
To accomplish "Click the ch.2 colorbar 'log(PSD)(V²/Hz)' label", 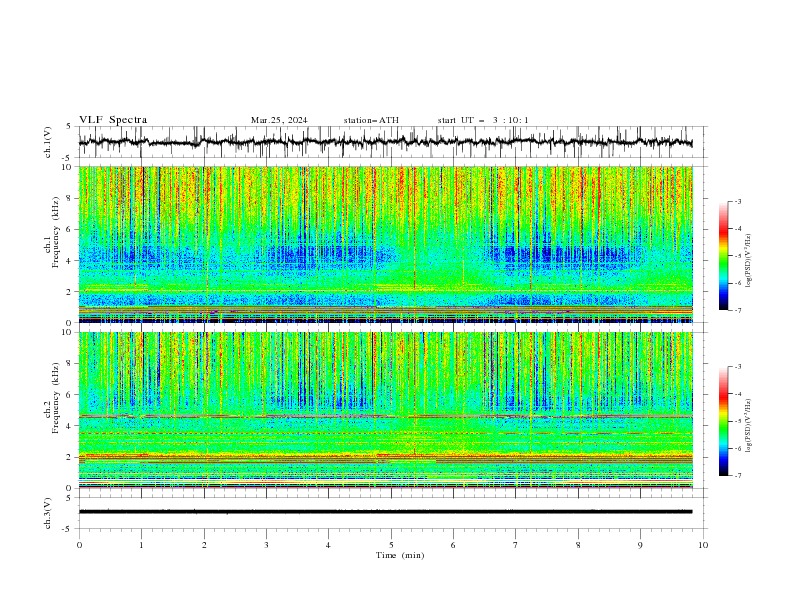I will point(749,426).
